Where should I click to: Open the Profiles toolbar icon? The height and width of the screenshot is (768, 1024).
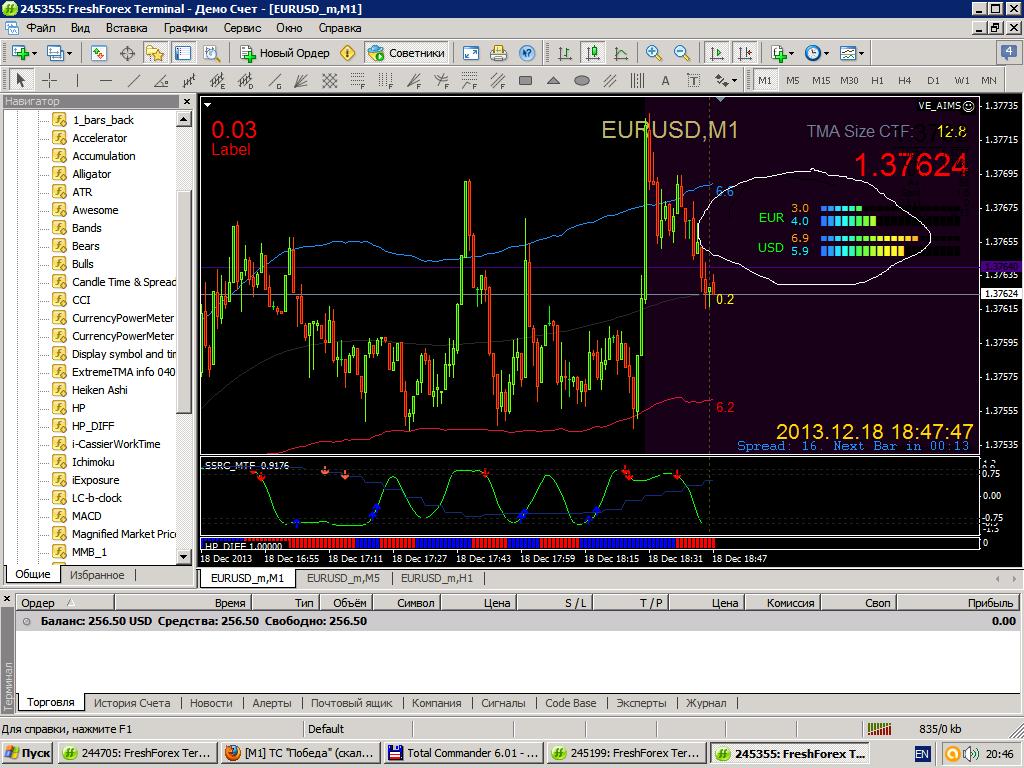click(x=54, y=53)
